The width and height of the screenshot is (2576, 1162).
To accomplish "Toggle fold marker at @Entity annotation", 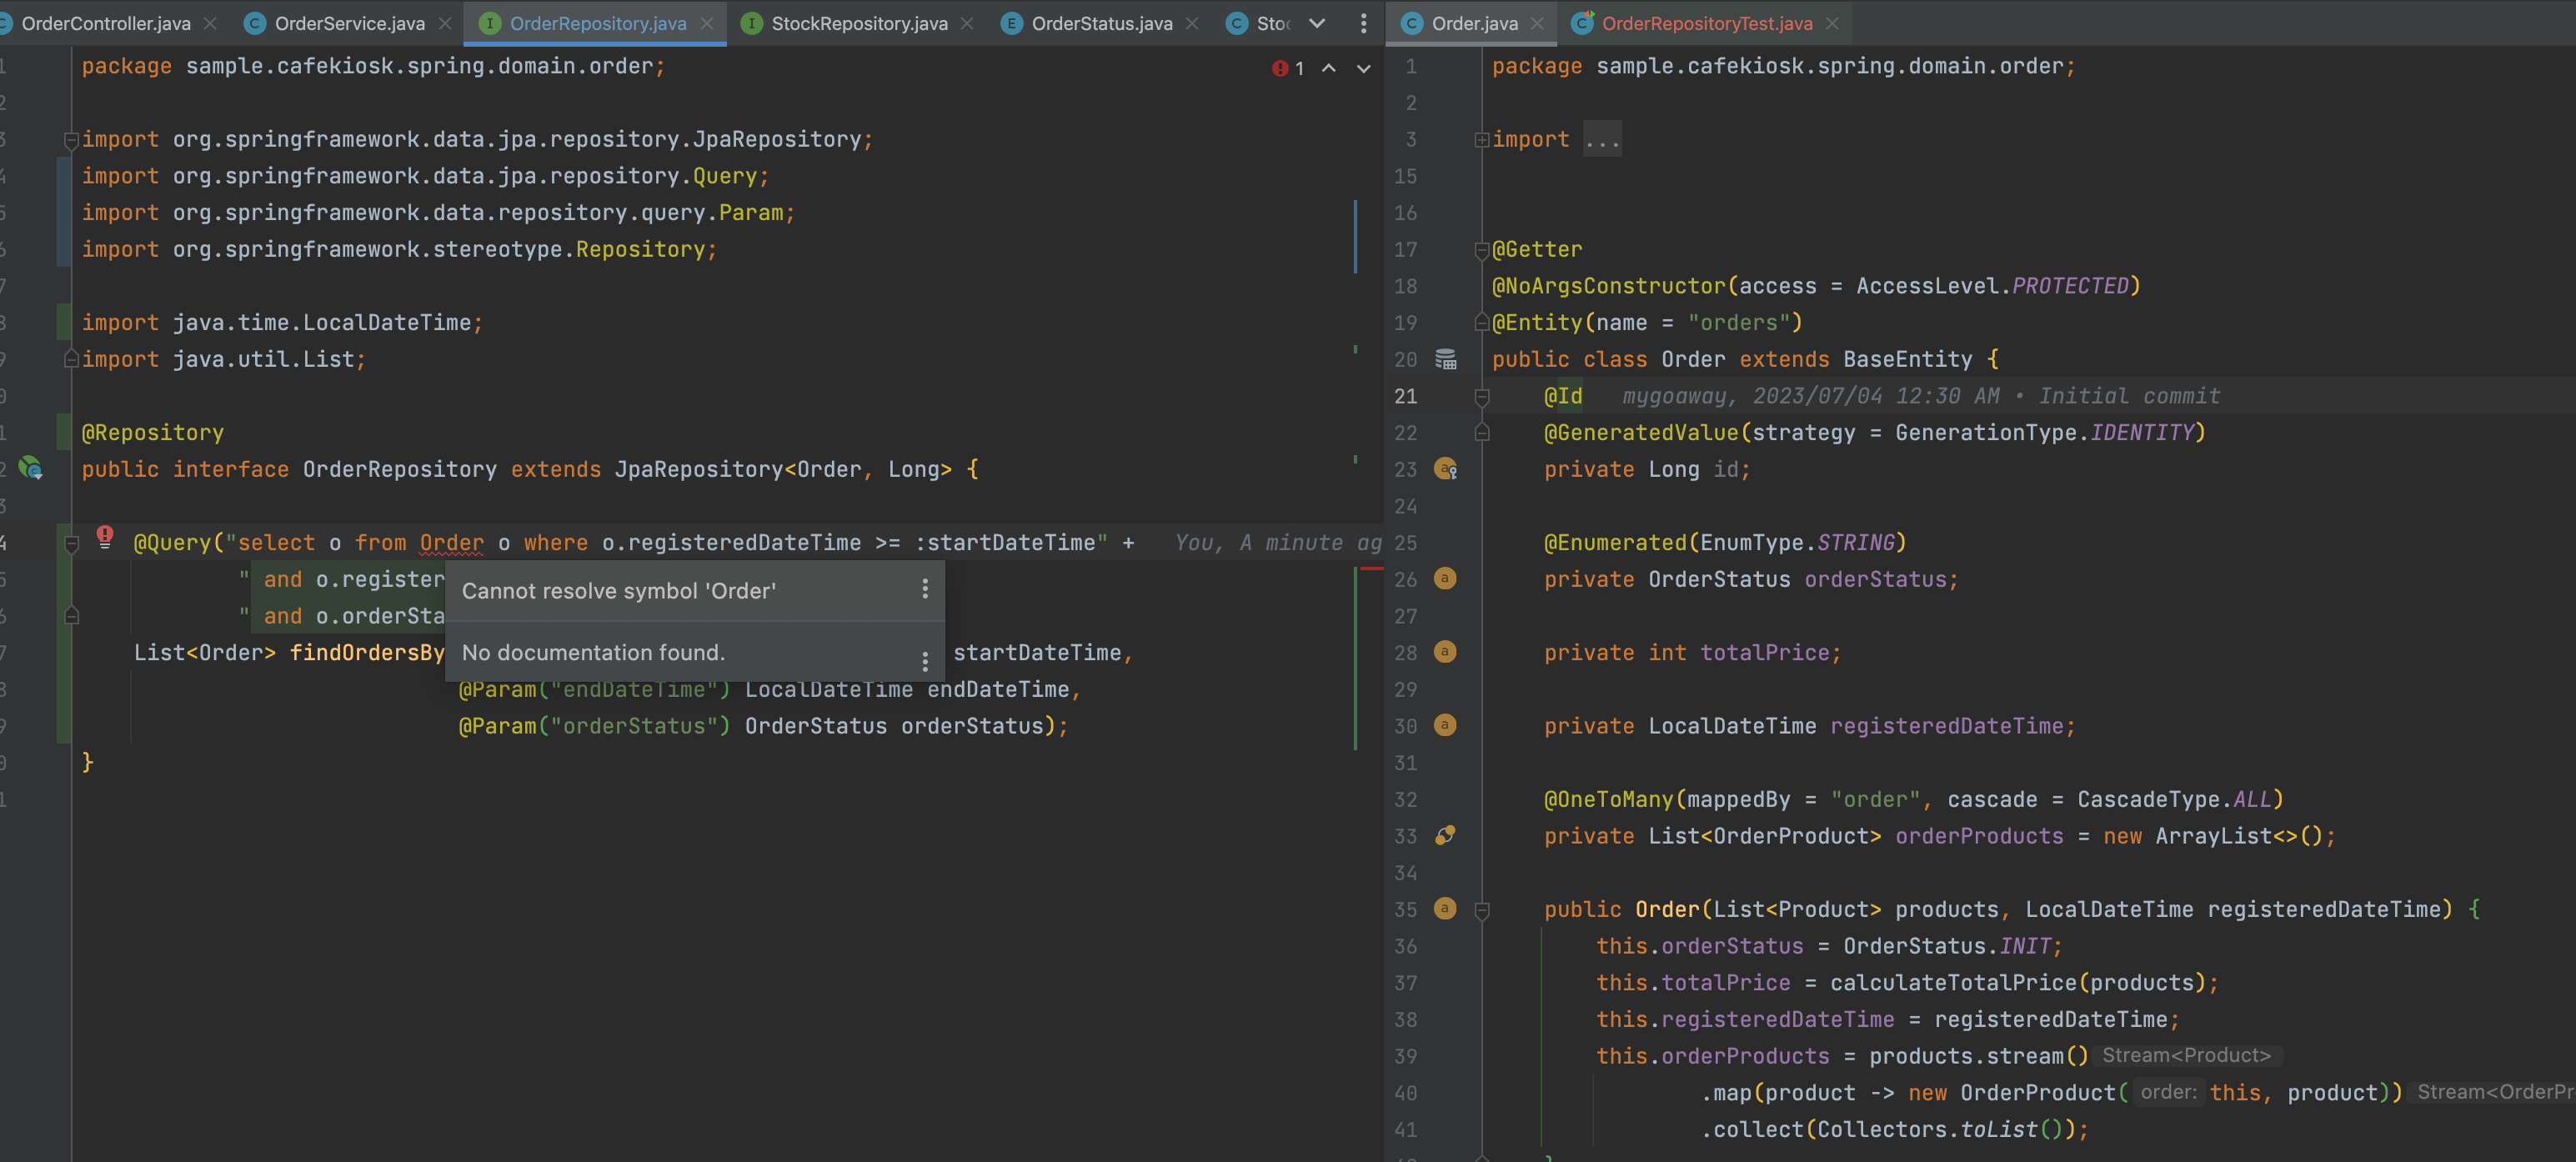I will 1482,322.
